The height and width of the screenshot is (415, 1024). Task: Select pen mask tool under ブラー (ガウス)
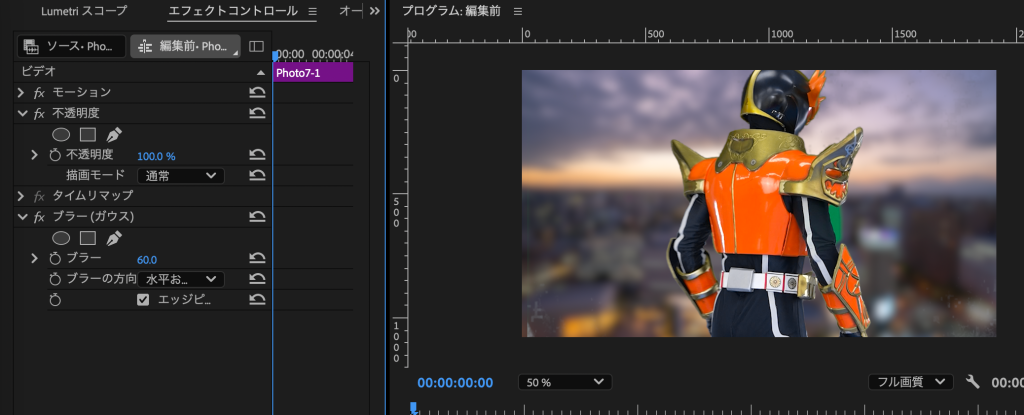tap(114, 238)
